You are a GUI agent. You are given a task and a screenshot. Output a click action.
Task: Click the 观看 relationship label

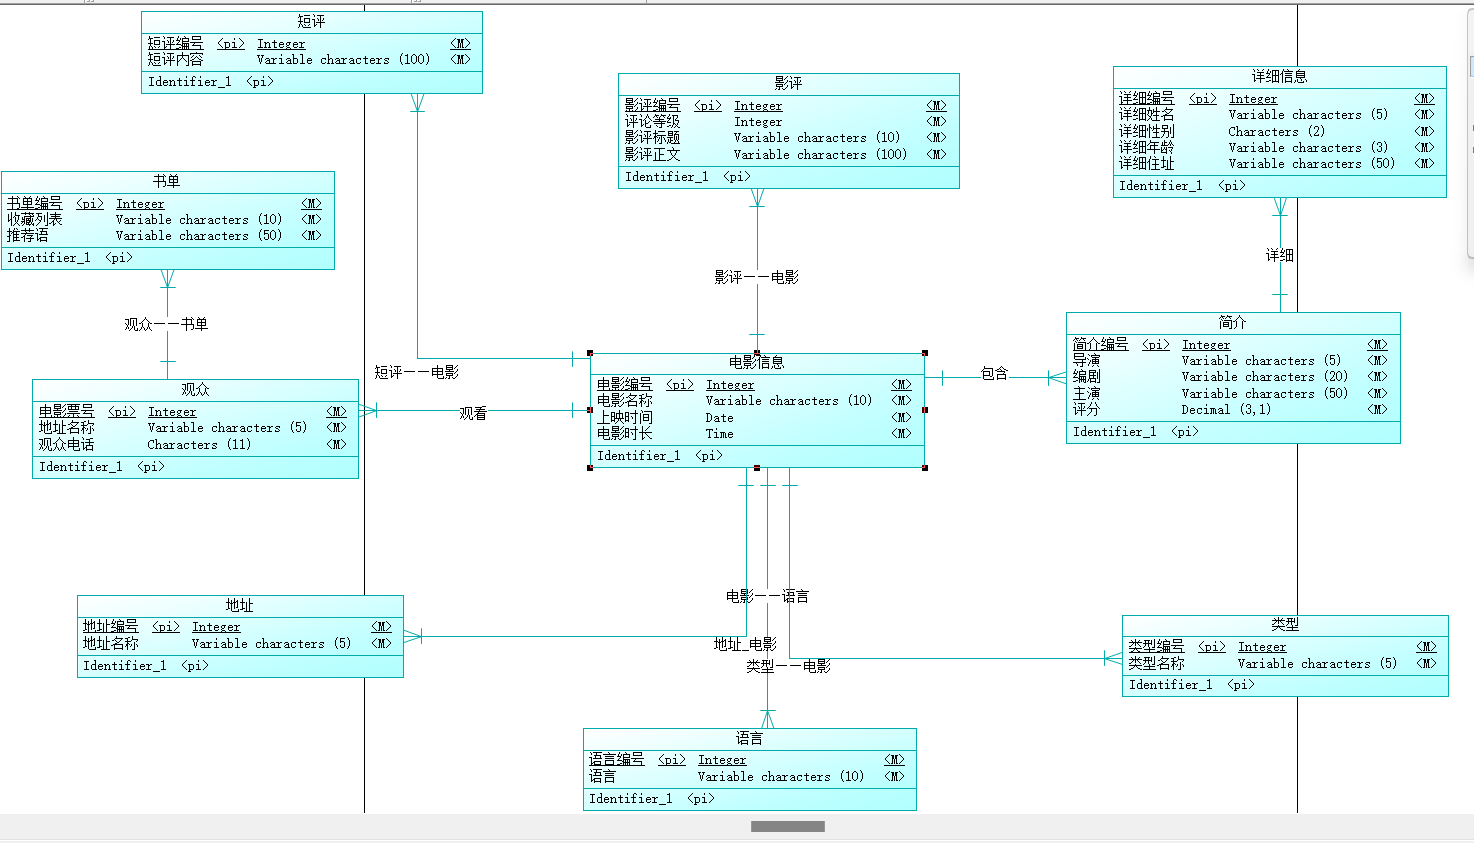tap(473, 413)
